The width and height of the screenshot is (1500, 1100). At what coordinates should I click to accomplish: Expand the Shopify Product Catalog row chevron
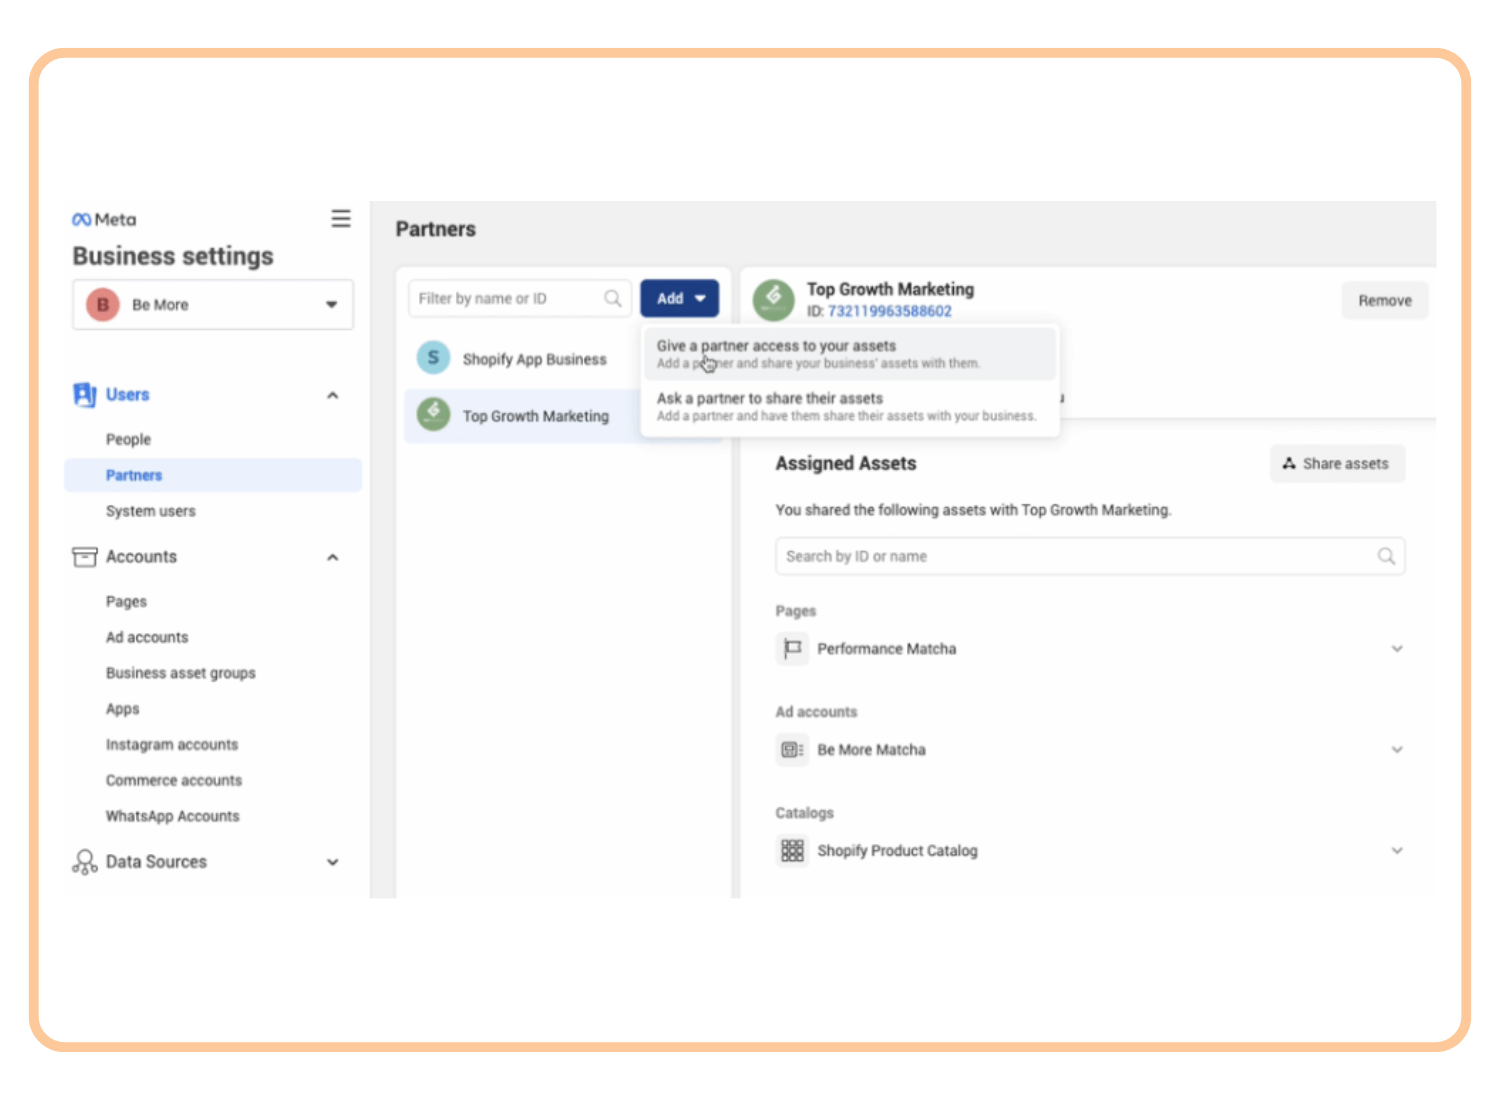[1397, 850]
